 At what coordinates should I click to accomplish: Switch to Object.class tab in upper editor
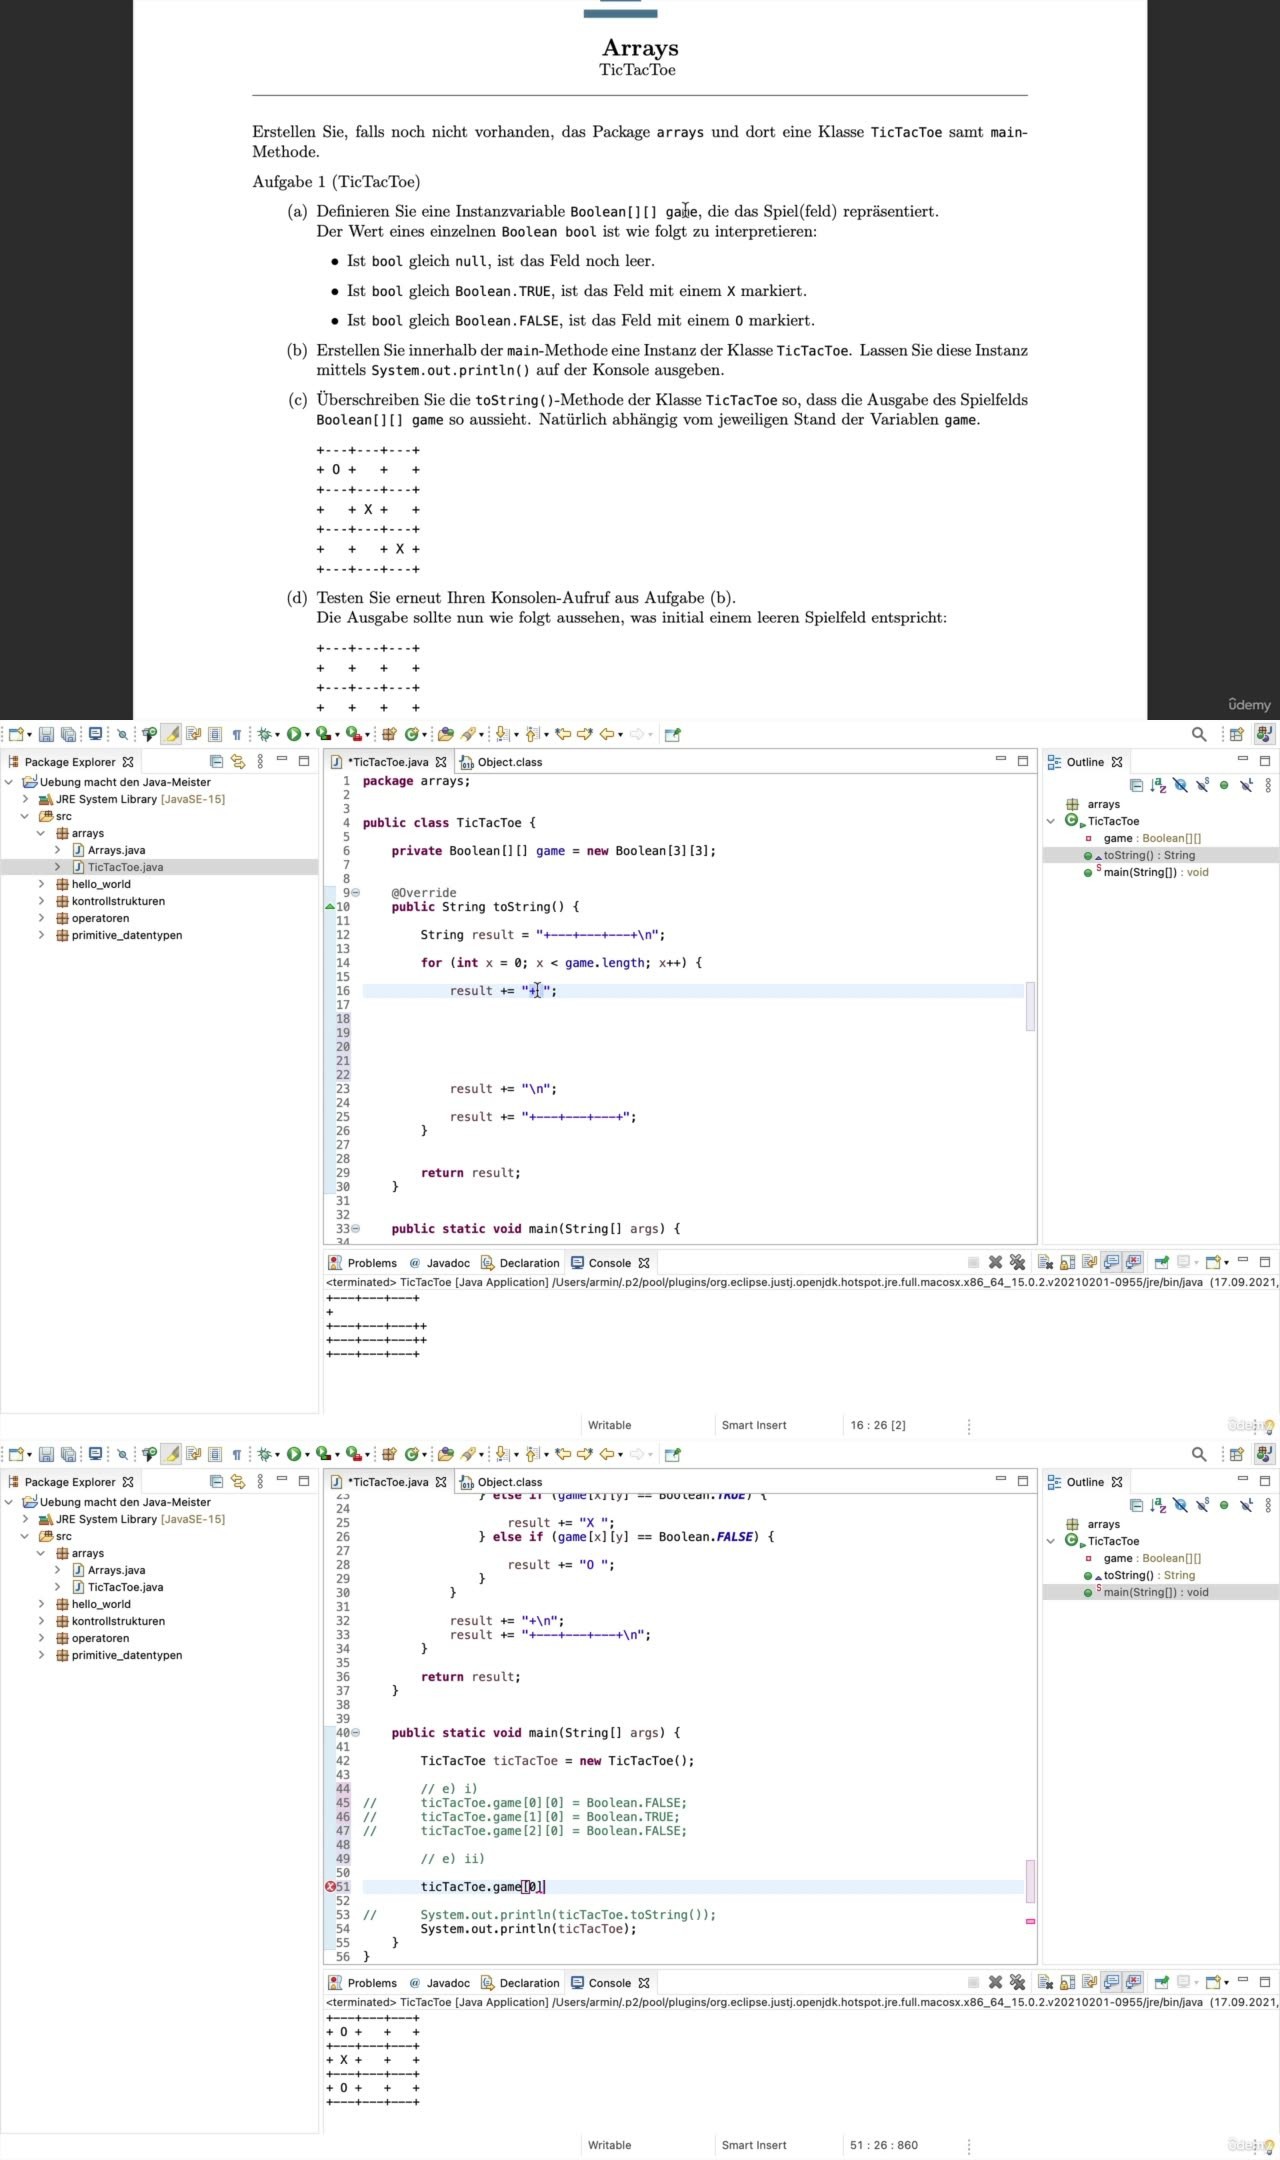tap(509, 762)
